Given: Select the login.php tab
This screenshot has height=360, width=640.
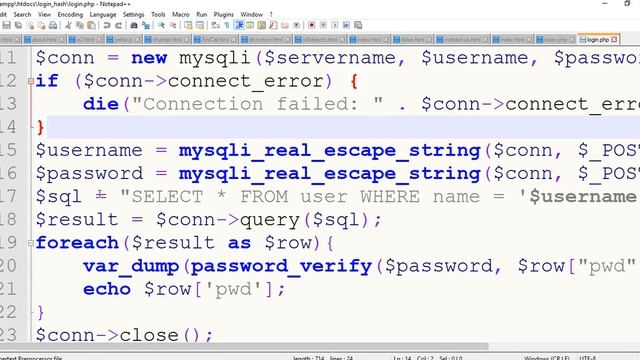Looking at the screenshot, I should coord(598,40).
